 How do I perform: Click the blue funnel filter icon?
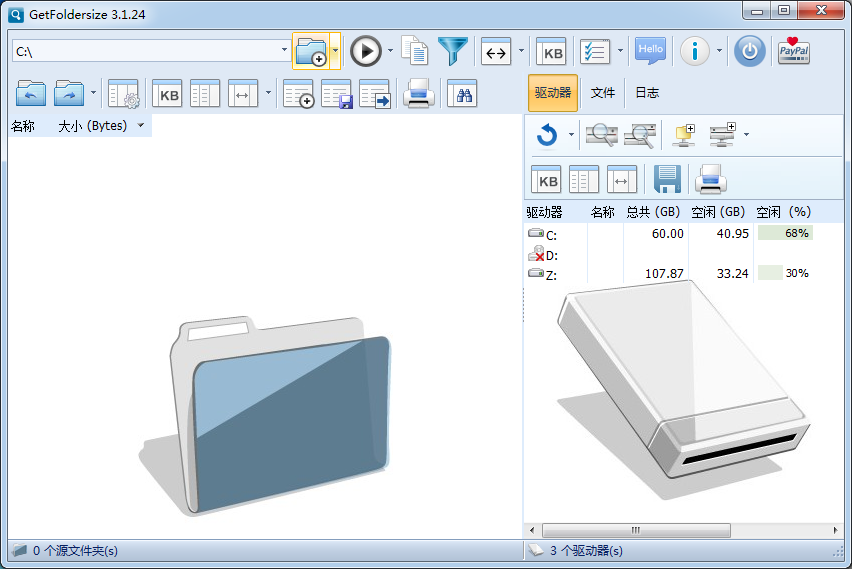click(x=453, y=51)
